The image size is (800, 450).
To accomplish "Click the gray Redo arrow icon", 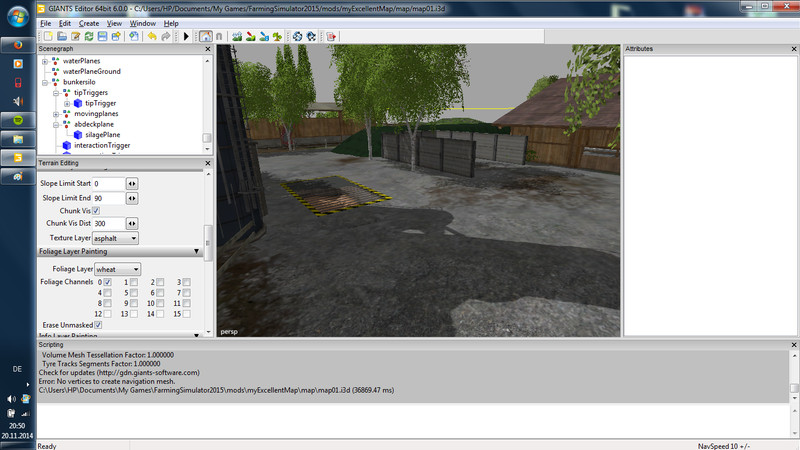I will pyautogui.click(x=166, y=36).
